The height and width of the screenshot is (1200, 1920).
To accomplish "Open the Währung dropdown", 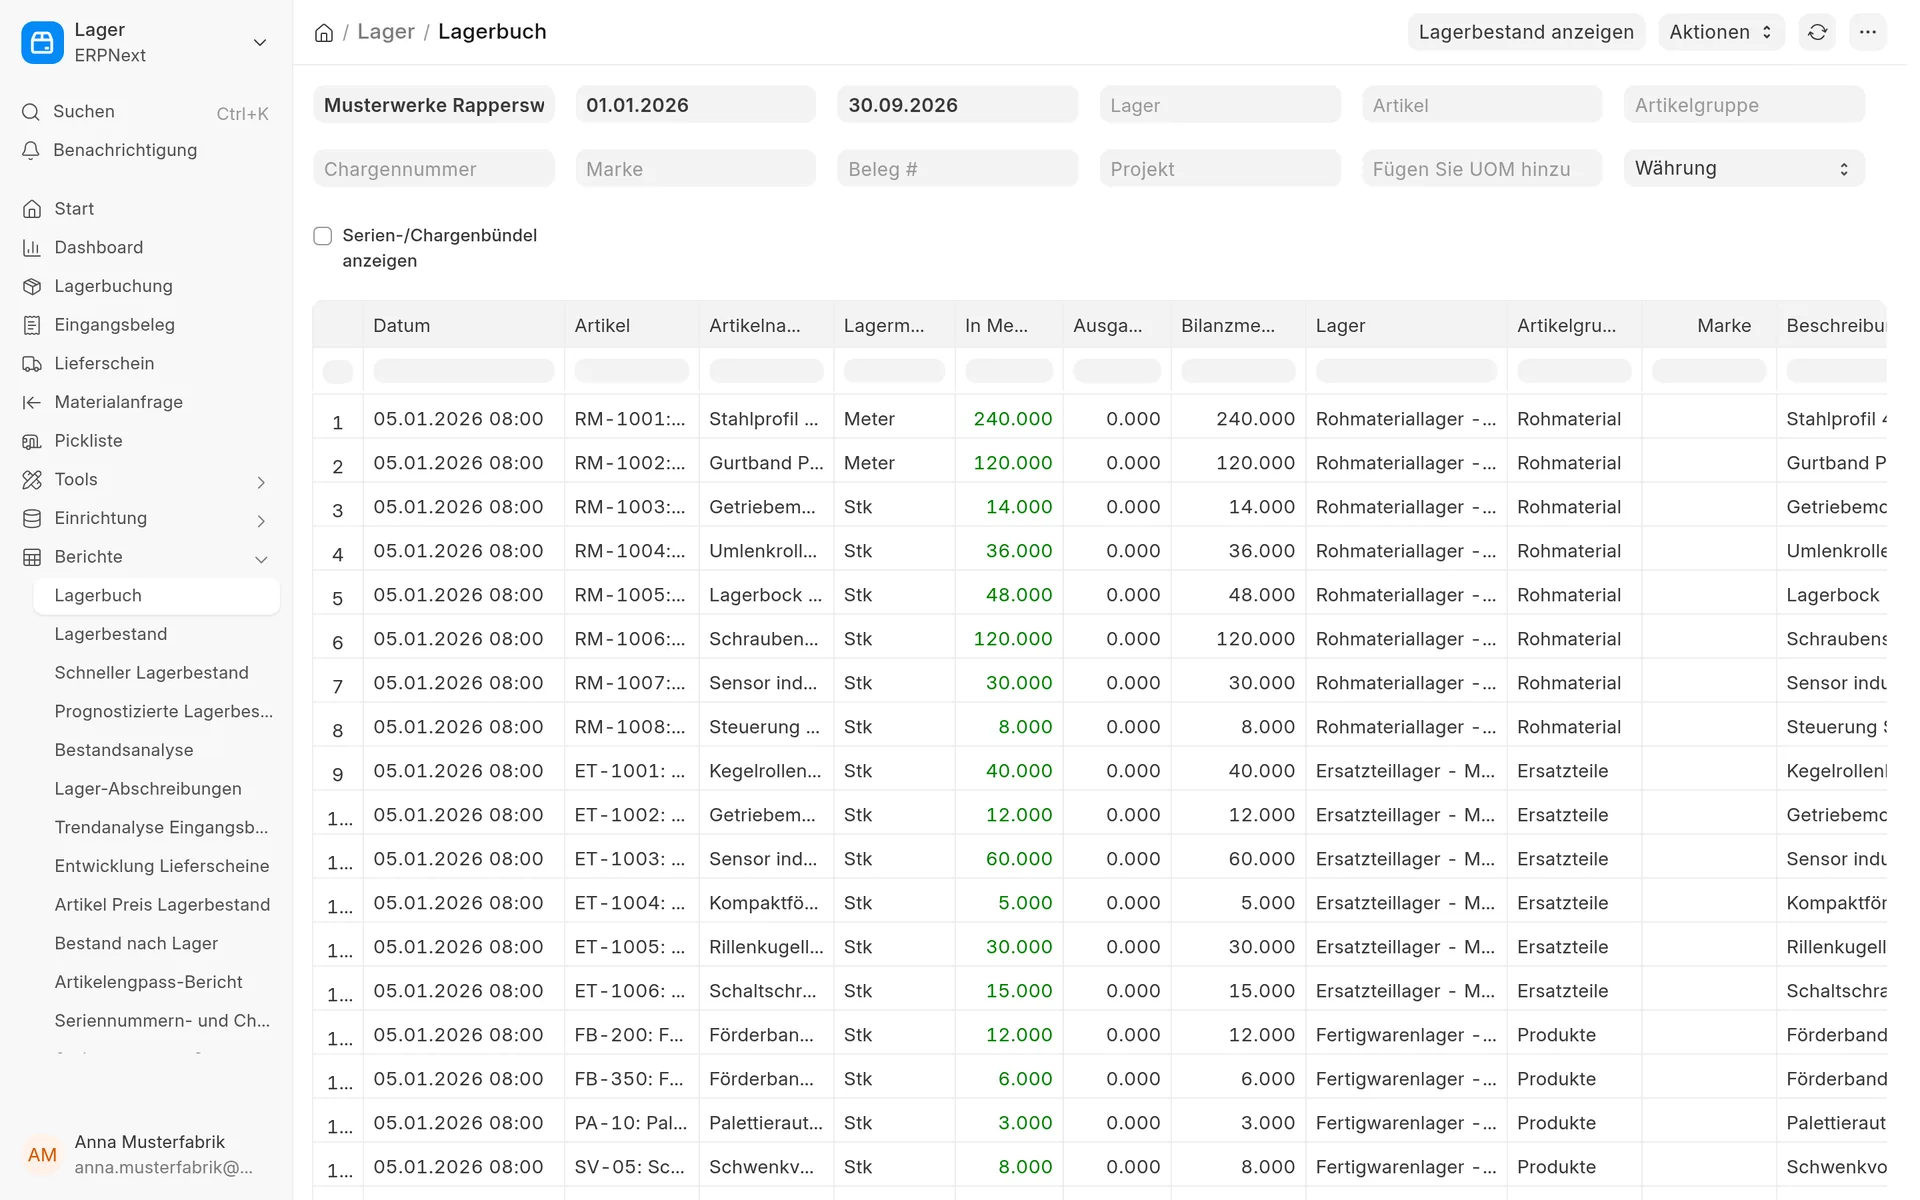I will pos(1743,168).
